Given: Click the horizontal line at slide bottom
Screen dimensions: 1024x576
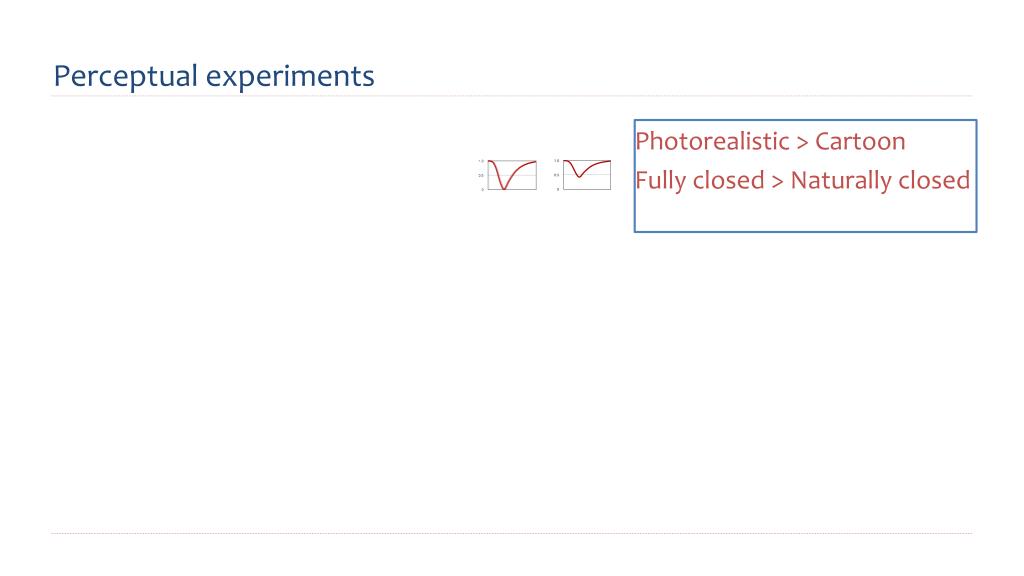Looking at the screenshot, I should pos(511,534).
